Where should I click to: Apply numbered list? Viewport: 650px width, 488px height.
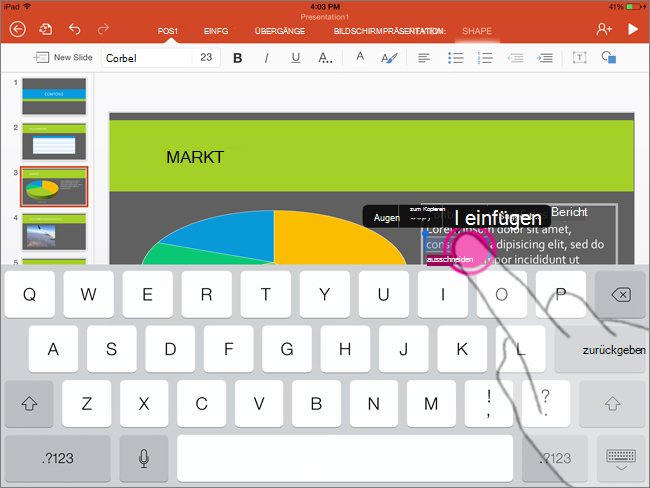[x=485, y=58]
